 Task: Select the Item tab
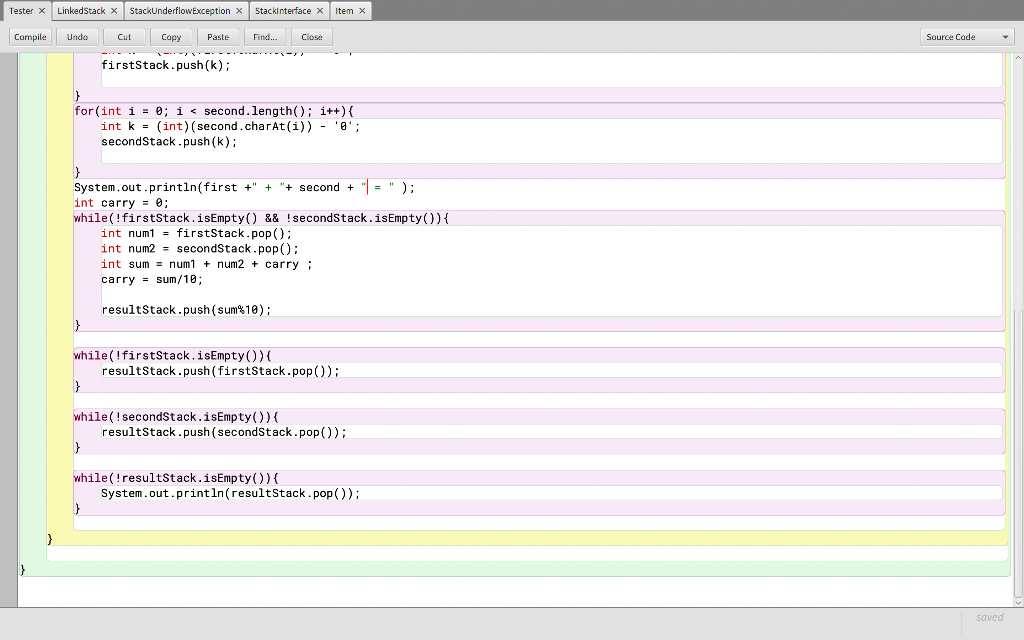(344, 11)
